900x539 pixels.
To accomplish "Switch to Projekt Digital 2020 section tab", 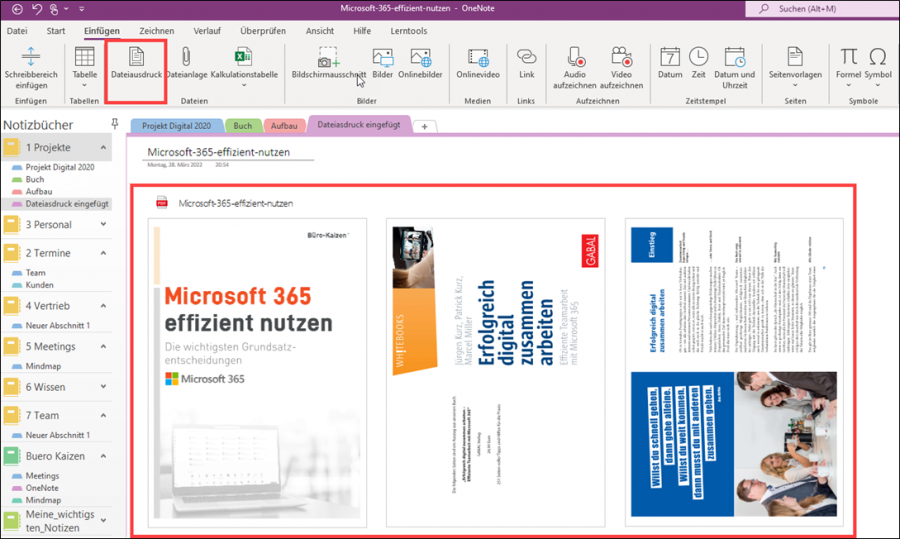I will 176,126.
